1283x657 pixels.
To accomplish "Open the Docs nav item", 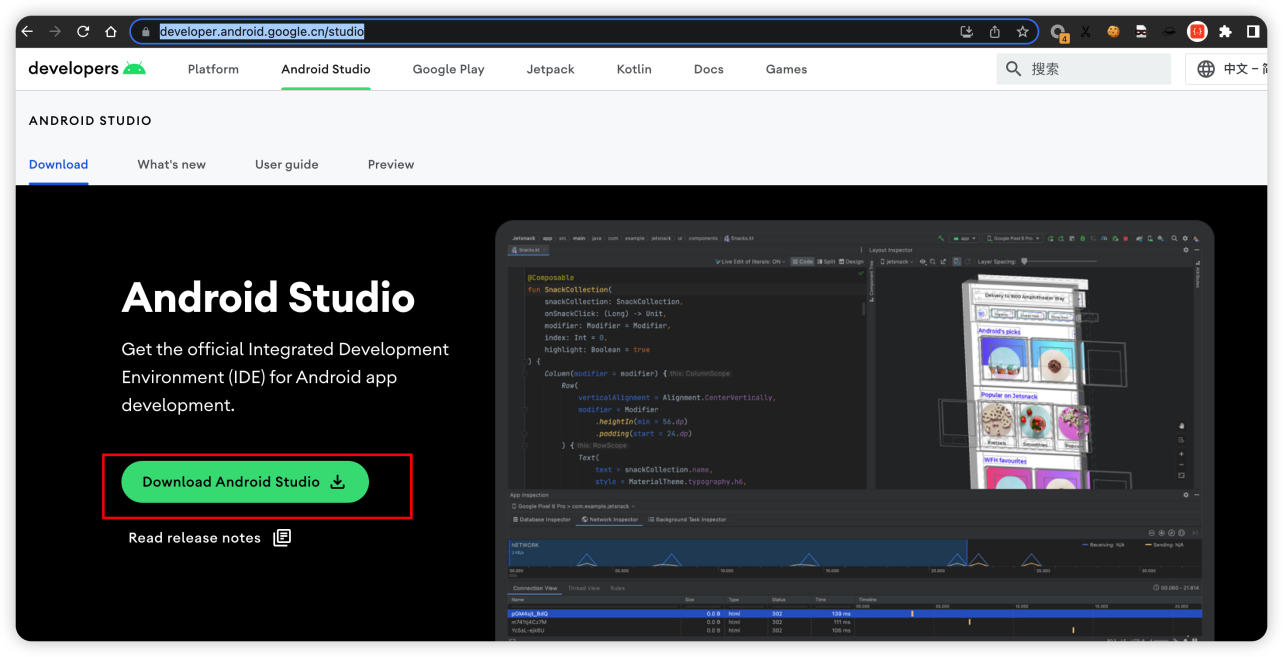I will click(708, 69).
